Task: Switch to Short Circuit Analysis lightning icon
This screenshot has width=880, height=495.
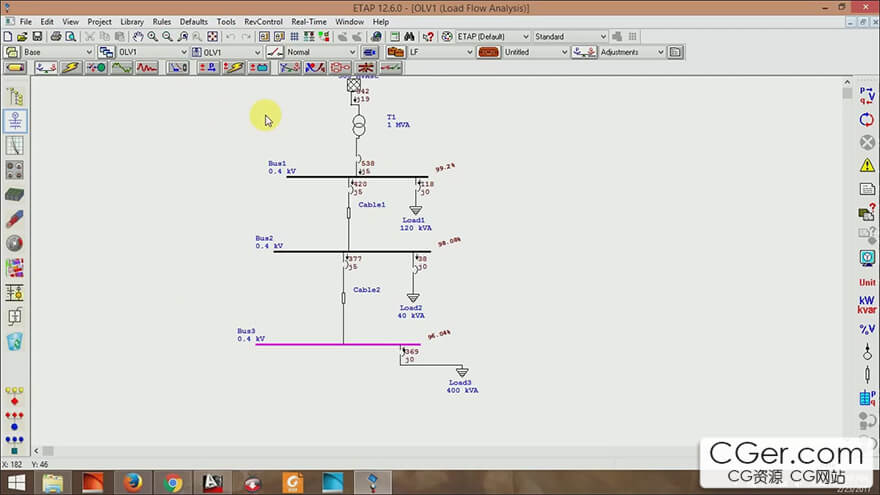Action: point(71,68)
